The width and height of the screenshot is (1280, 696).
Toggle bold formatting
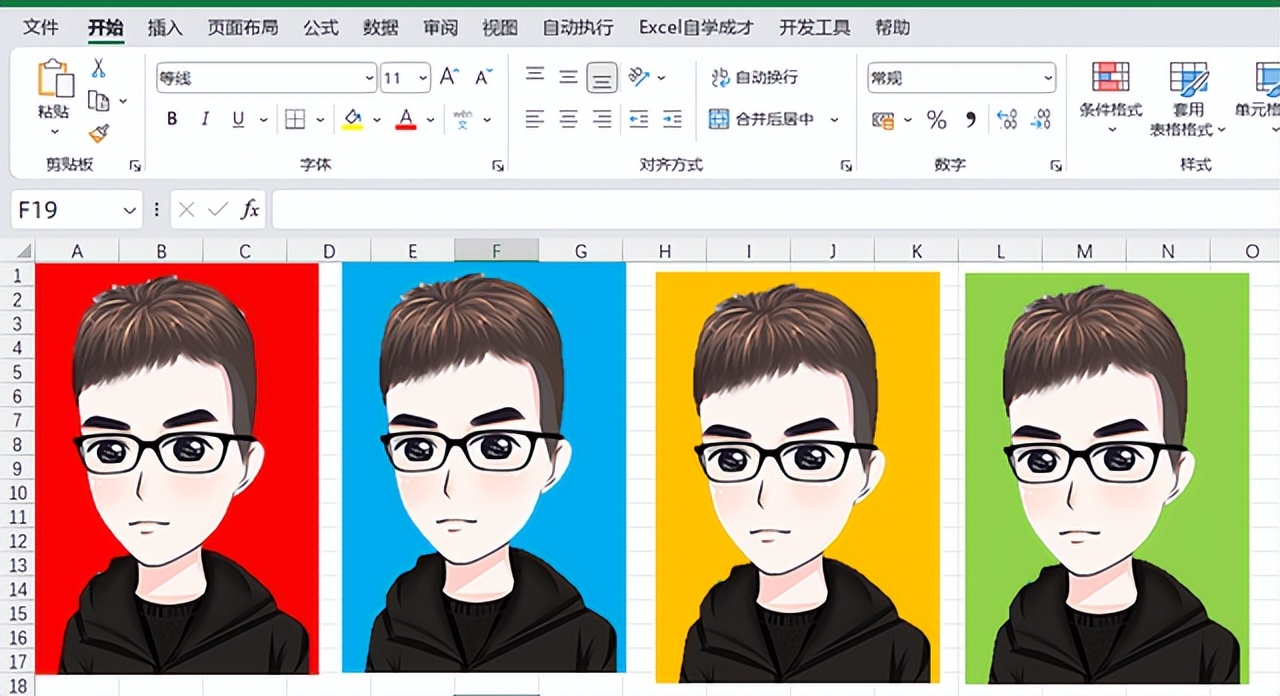point(172,119)
